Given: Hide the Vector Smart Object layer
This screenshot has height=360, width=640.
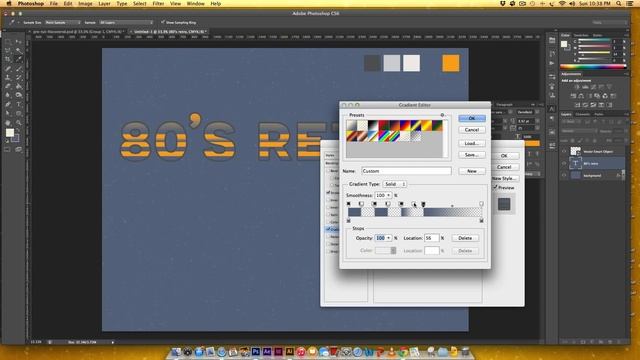Looking at the screenshot, I should (564, 151).
